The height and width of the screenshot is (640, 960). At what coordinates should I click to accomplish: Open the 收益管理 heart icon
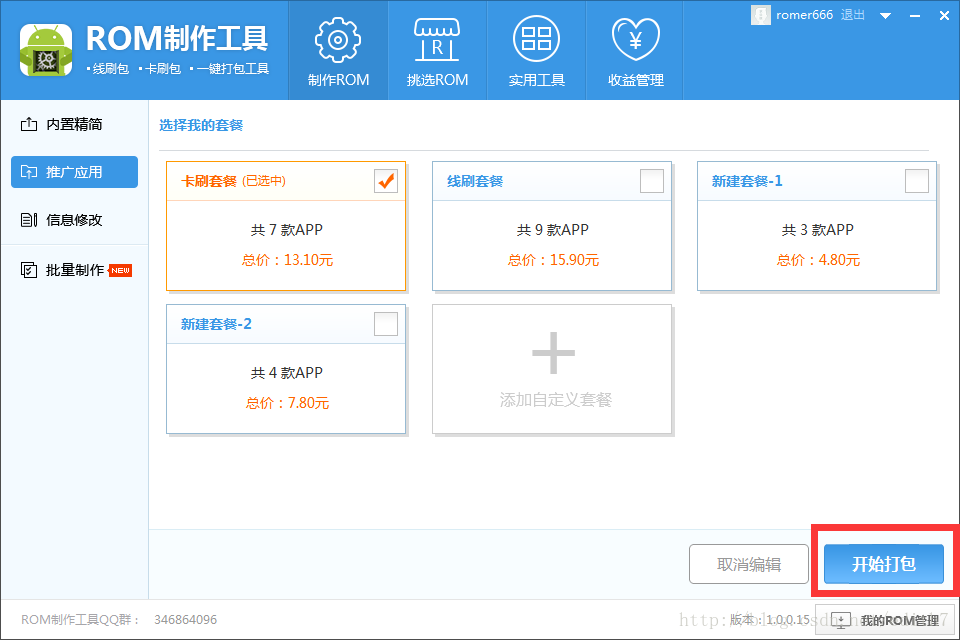coord(636,39)
